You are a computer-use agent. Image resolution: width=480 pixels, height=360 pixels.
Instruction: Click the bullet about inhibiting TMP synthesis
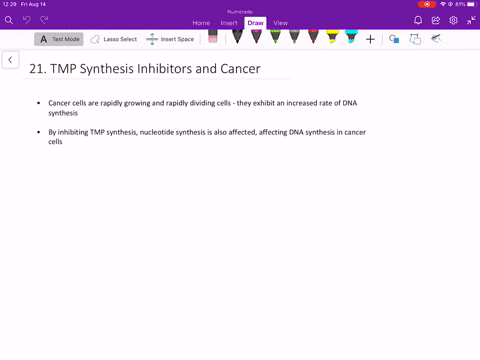207,137
